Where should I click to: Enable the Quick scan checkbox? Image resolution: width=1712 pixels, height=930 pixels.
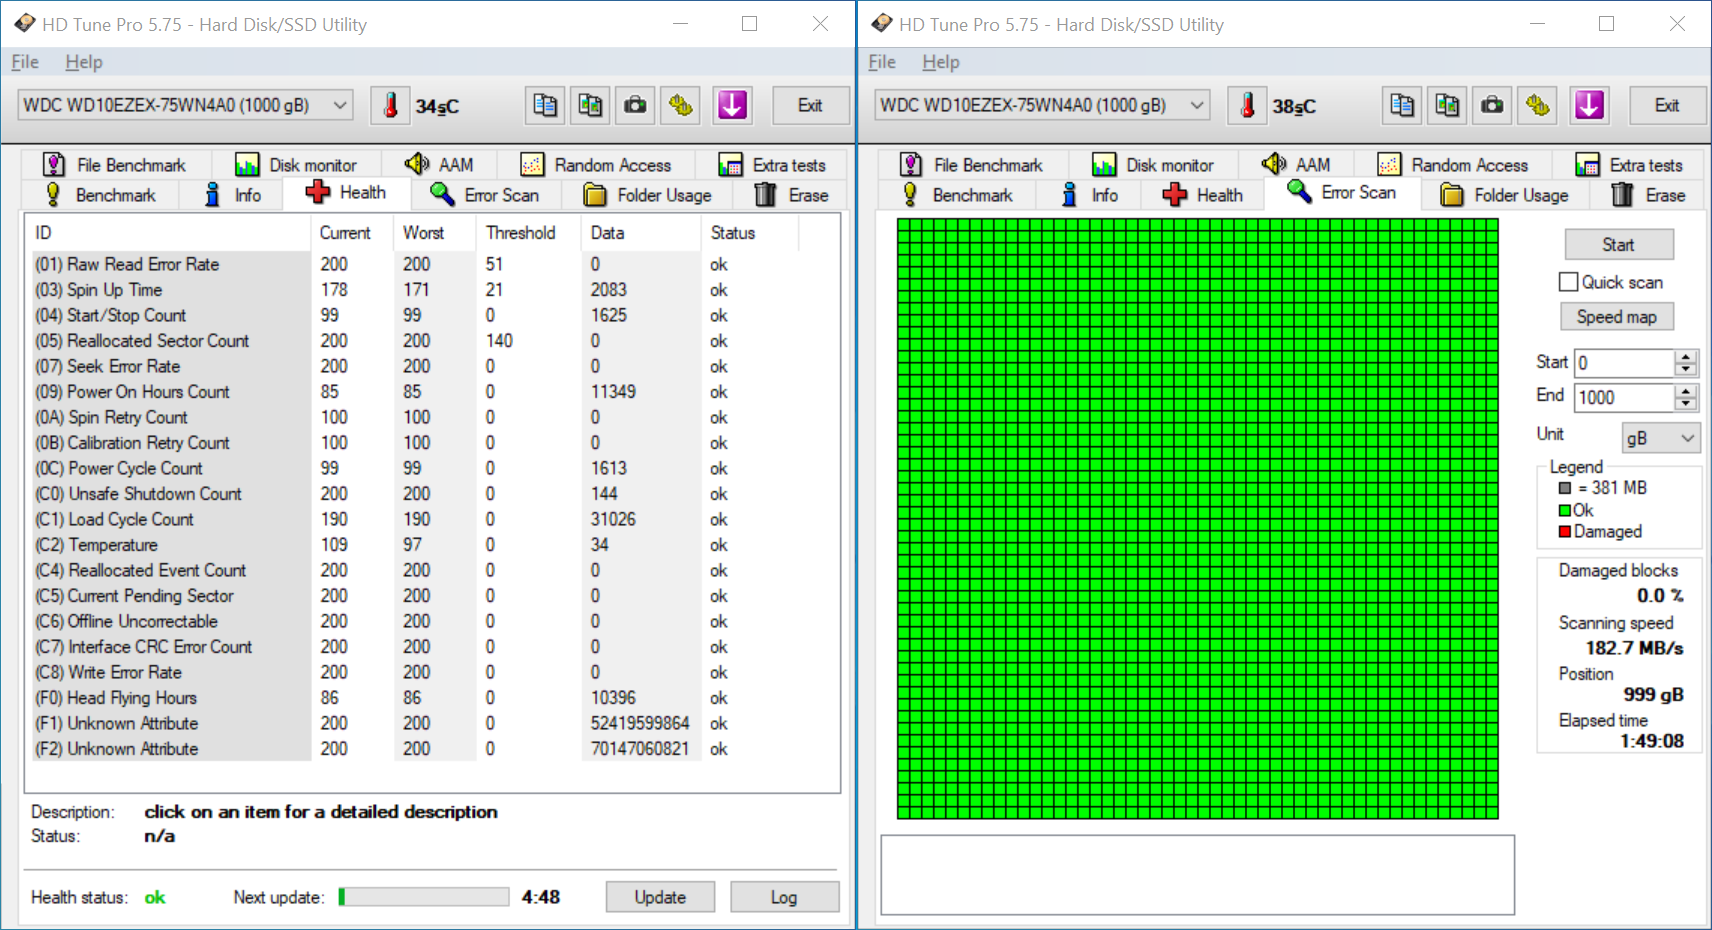click(1569, 282)
